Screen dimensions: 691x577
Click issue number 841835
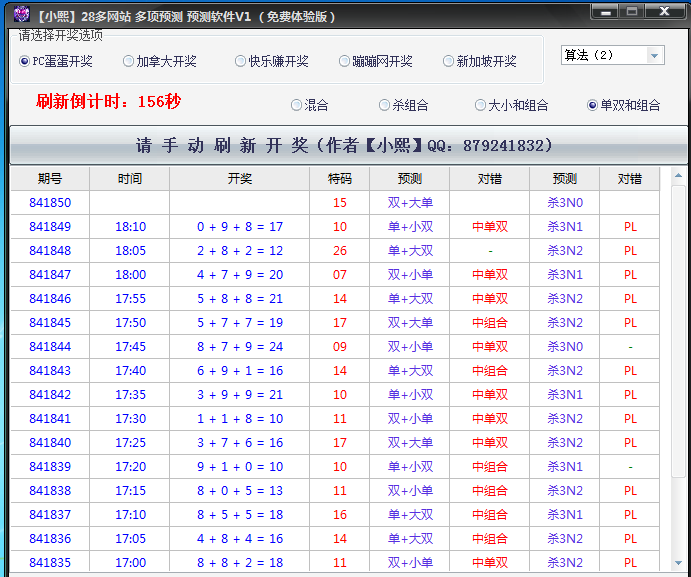(x=50, y=563)
